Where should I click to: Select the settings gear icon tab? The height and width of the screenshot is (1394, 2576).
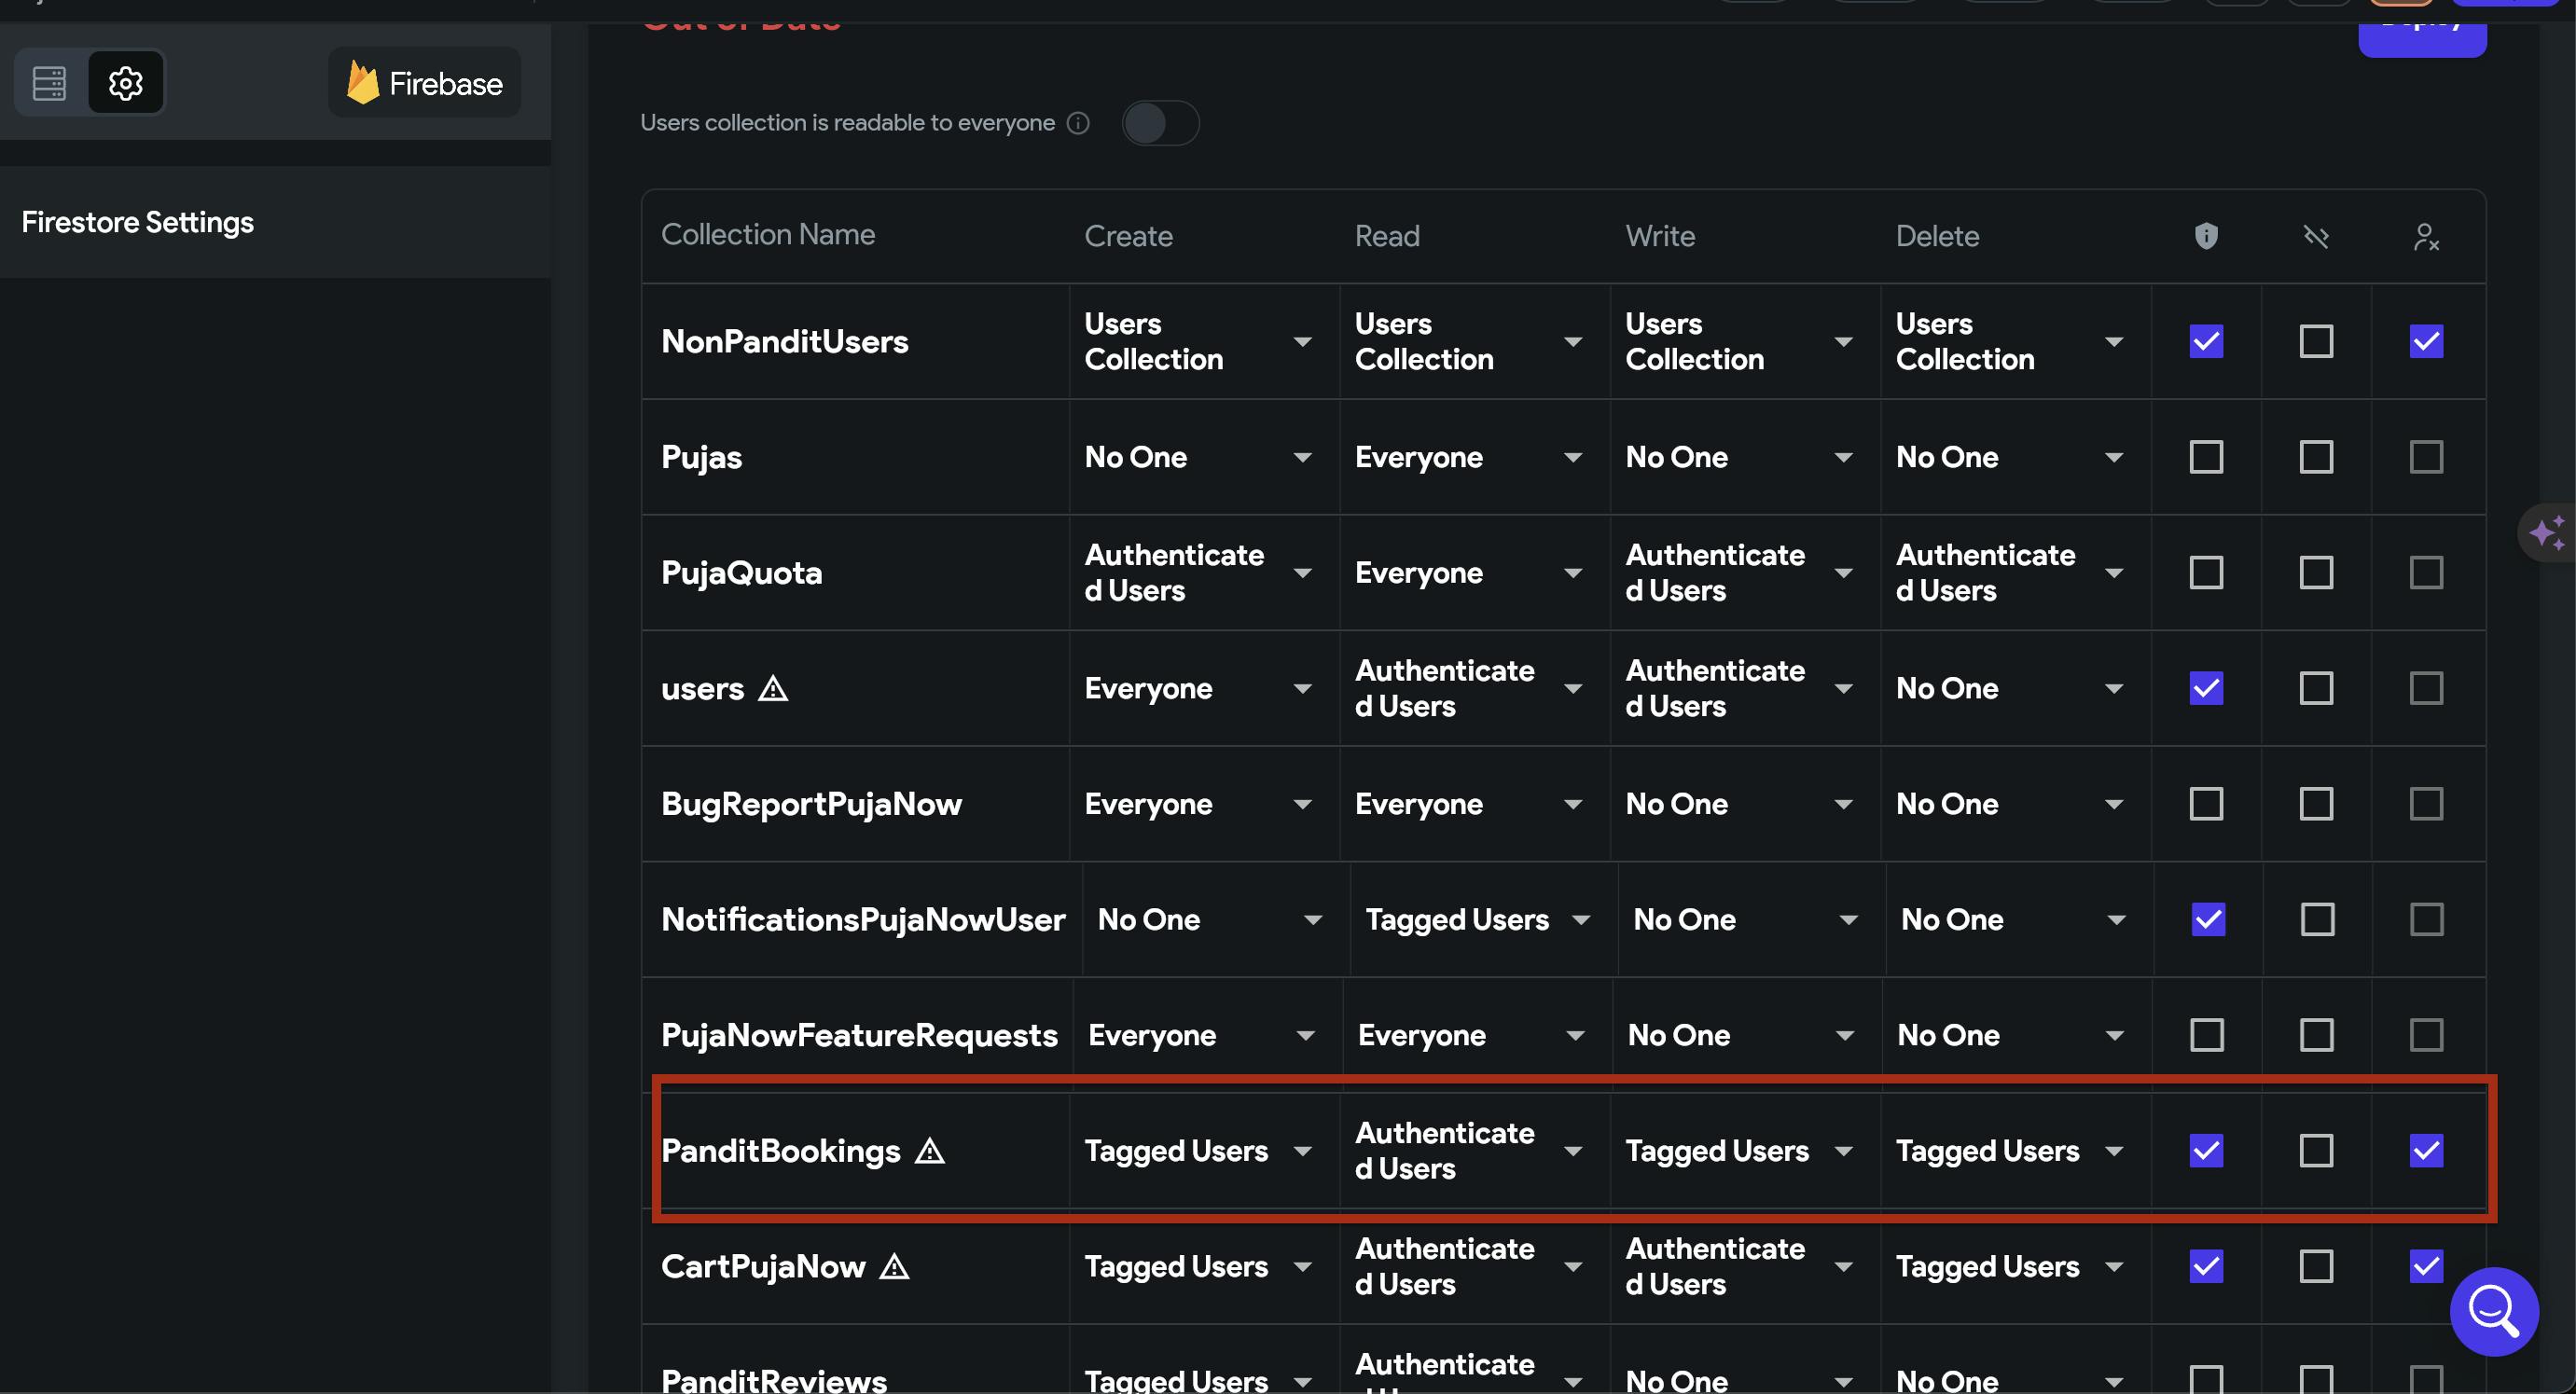pyautogui.click(x=125, y=83)
